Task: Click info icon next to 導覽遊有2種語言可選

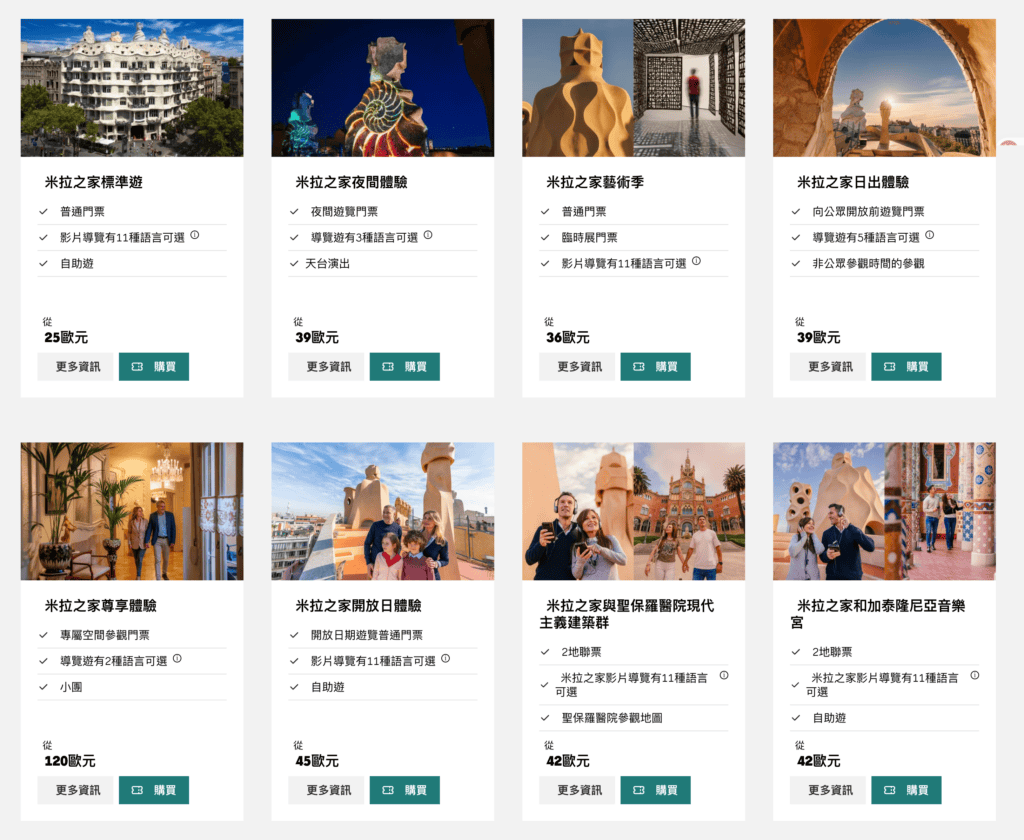Action: click(177, 658)
